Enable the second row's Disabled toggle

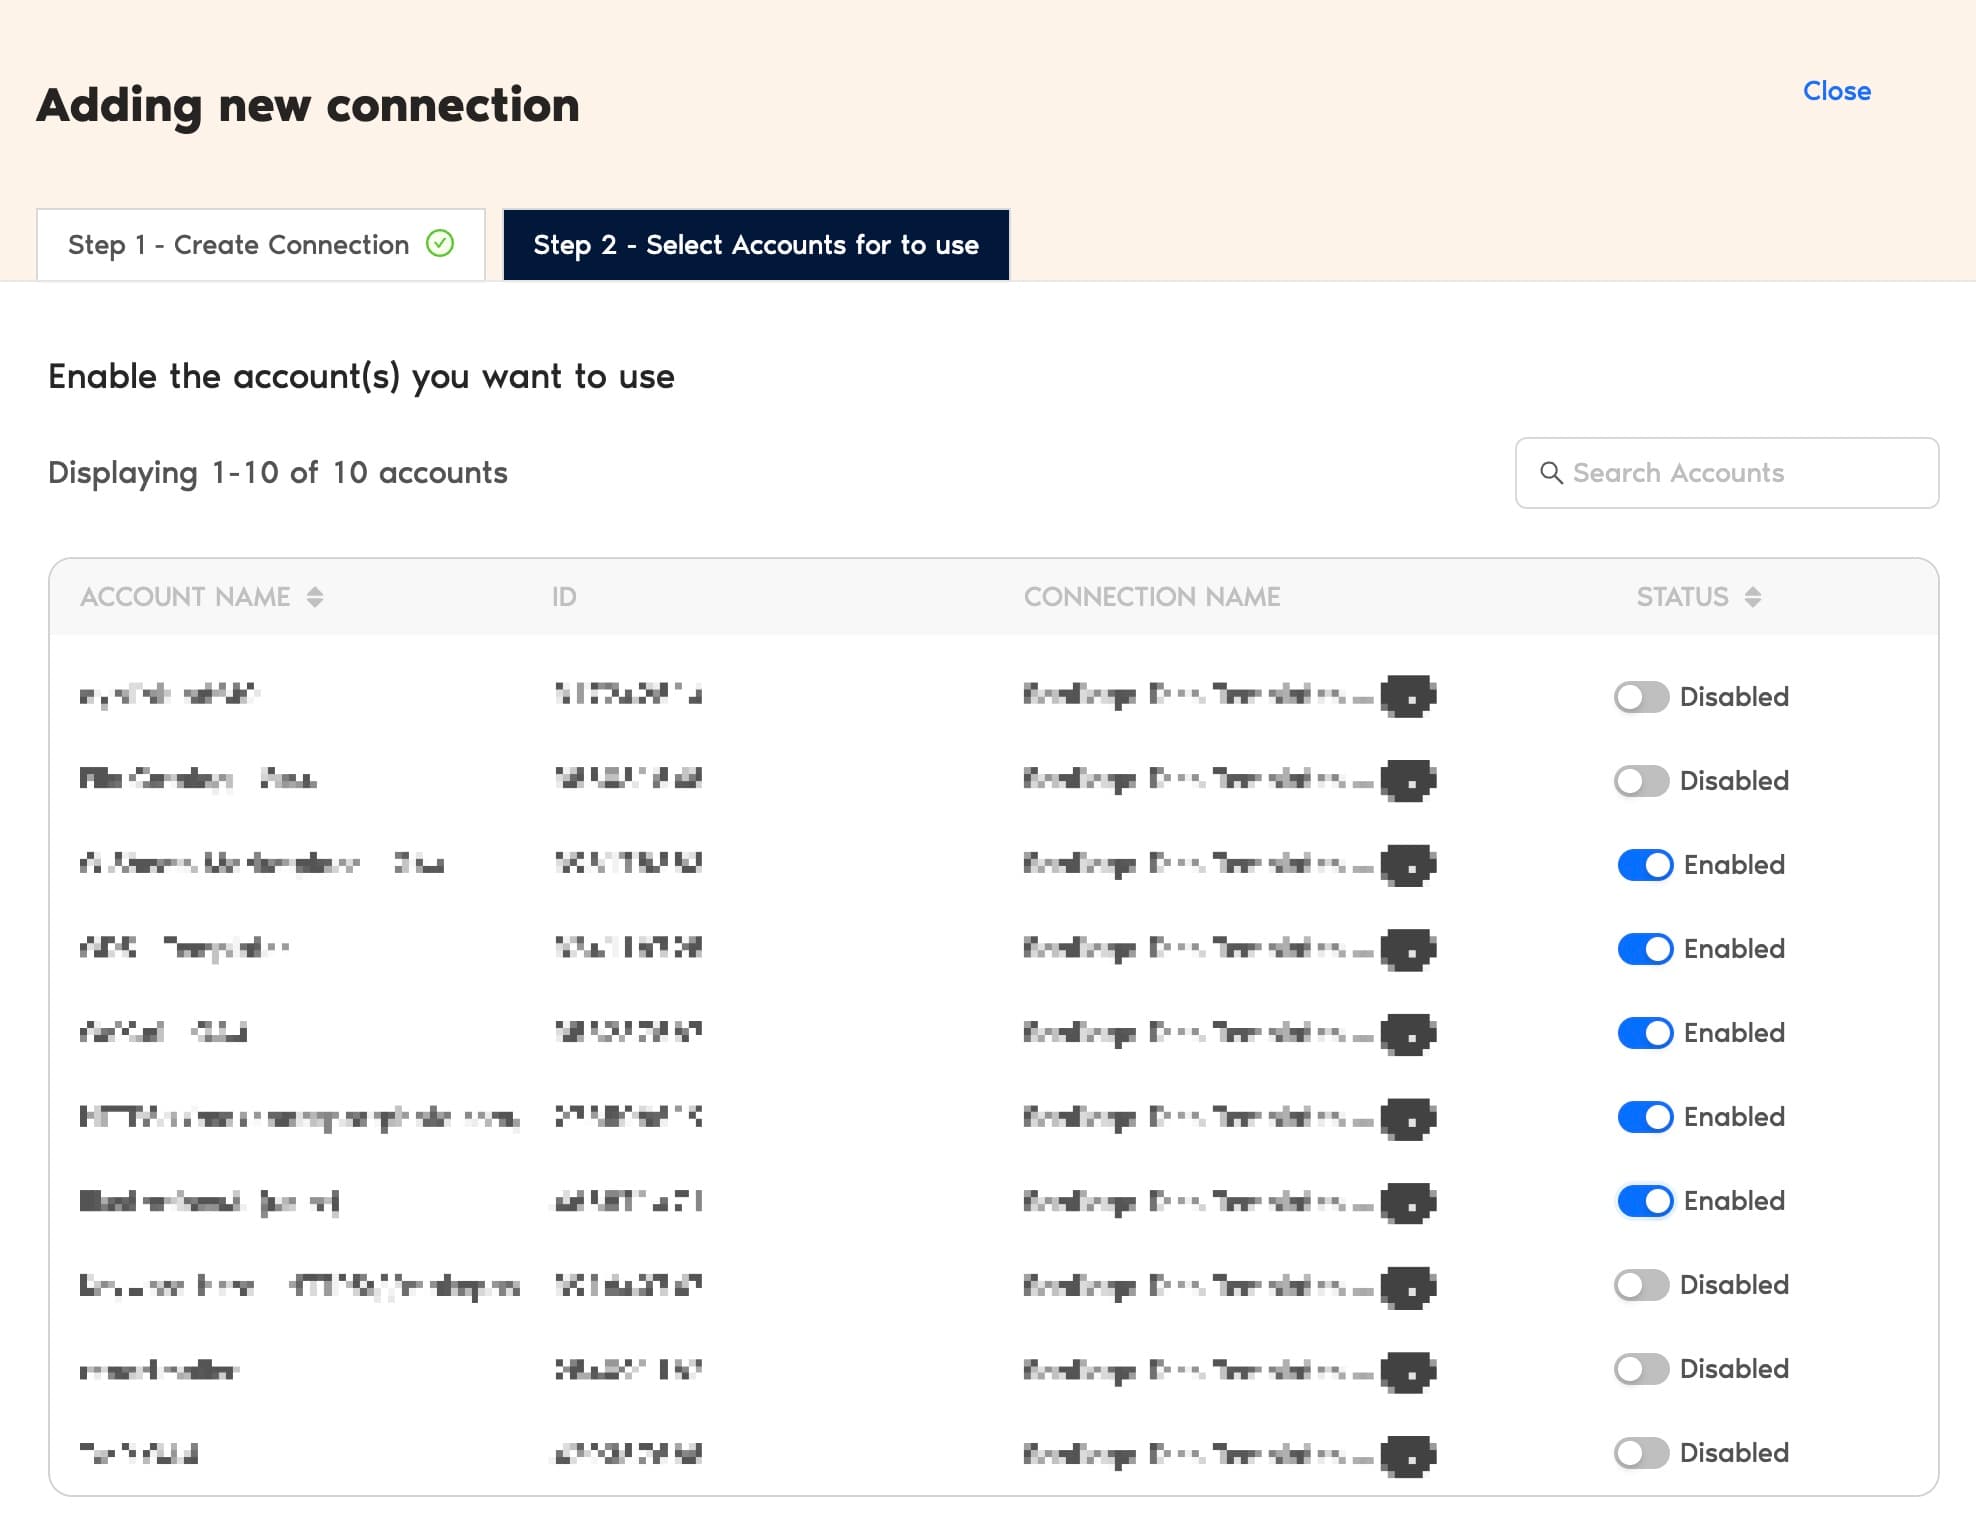click(x=1641, y=781)
